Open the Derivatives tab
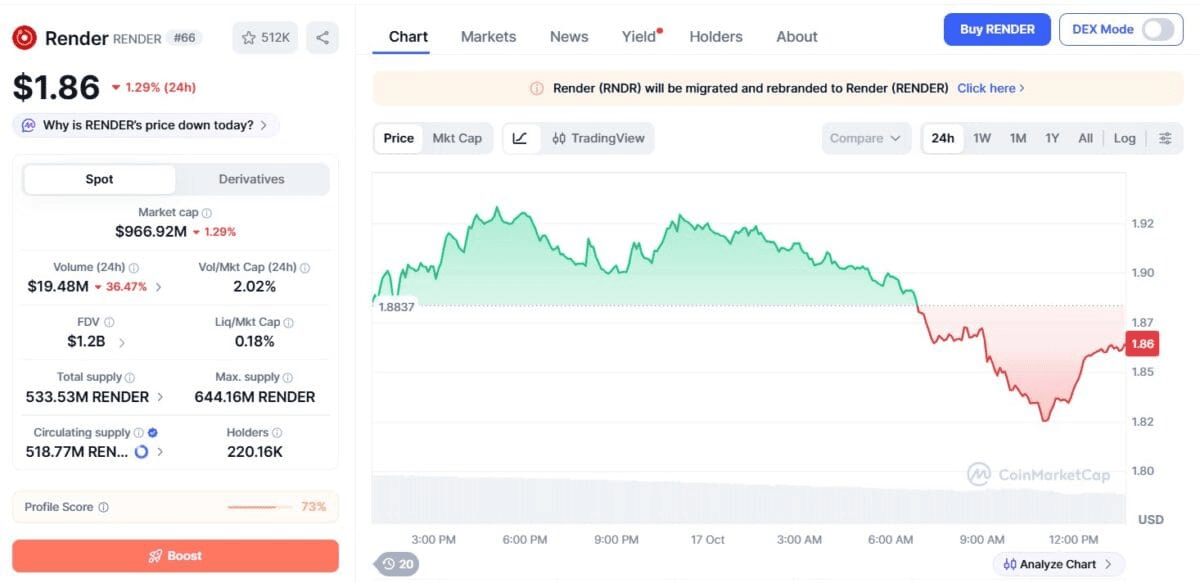 click(x=252, y=179)
